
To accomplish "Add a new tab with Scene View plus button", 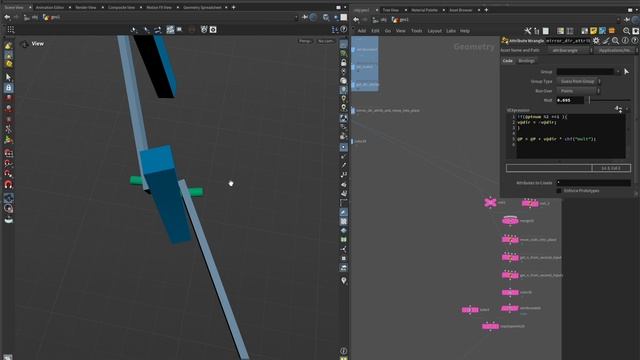I will [233, 7].
